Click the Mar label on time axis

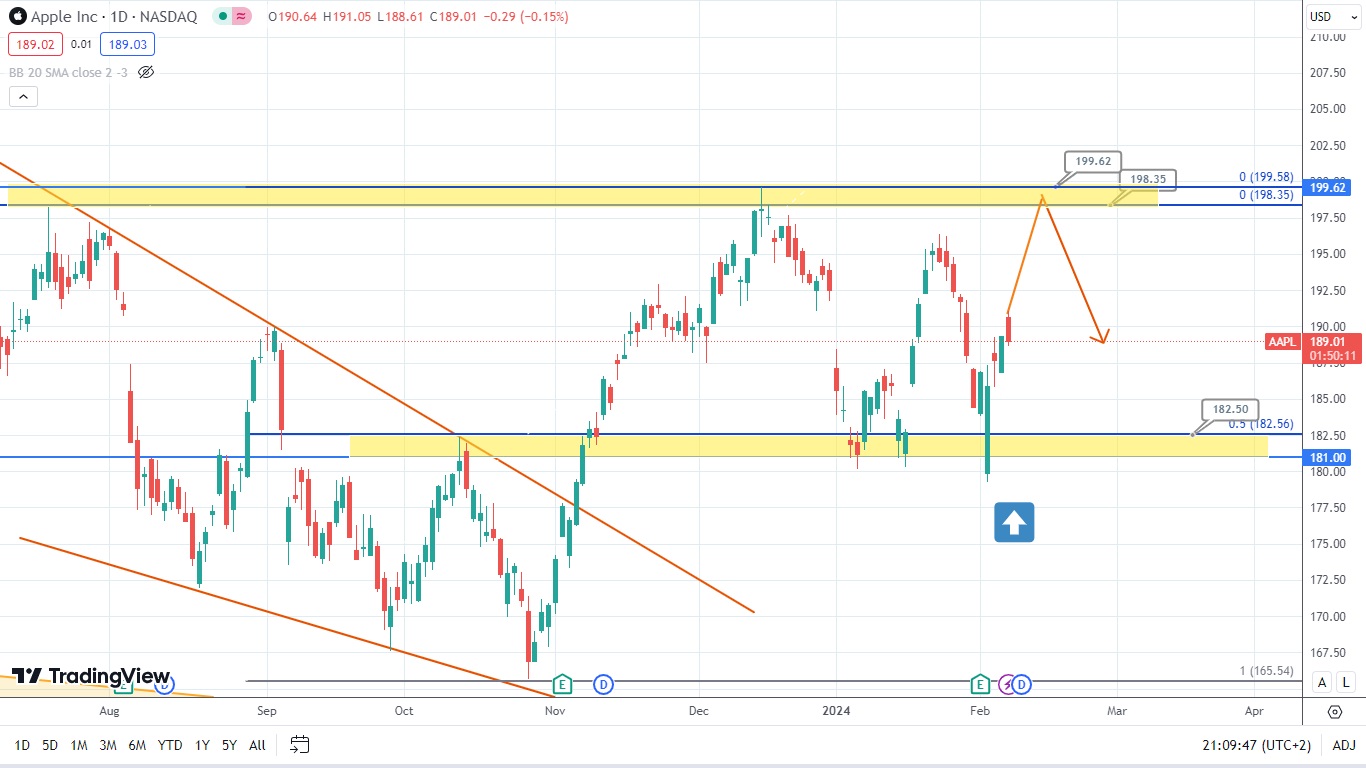click(1116, 711)
